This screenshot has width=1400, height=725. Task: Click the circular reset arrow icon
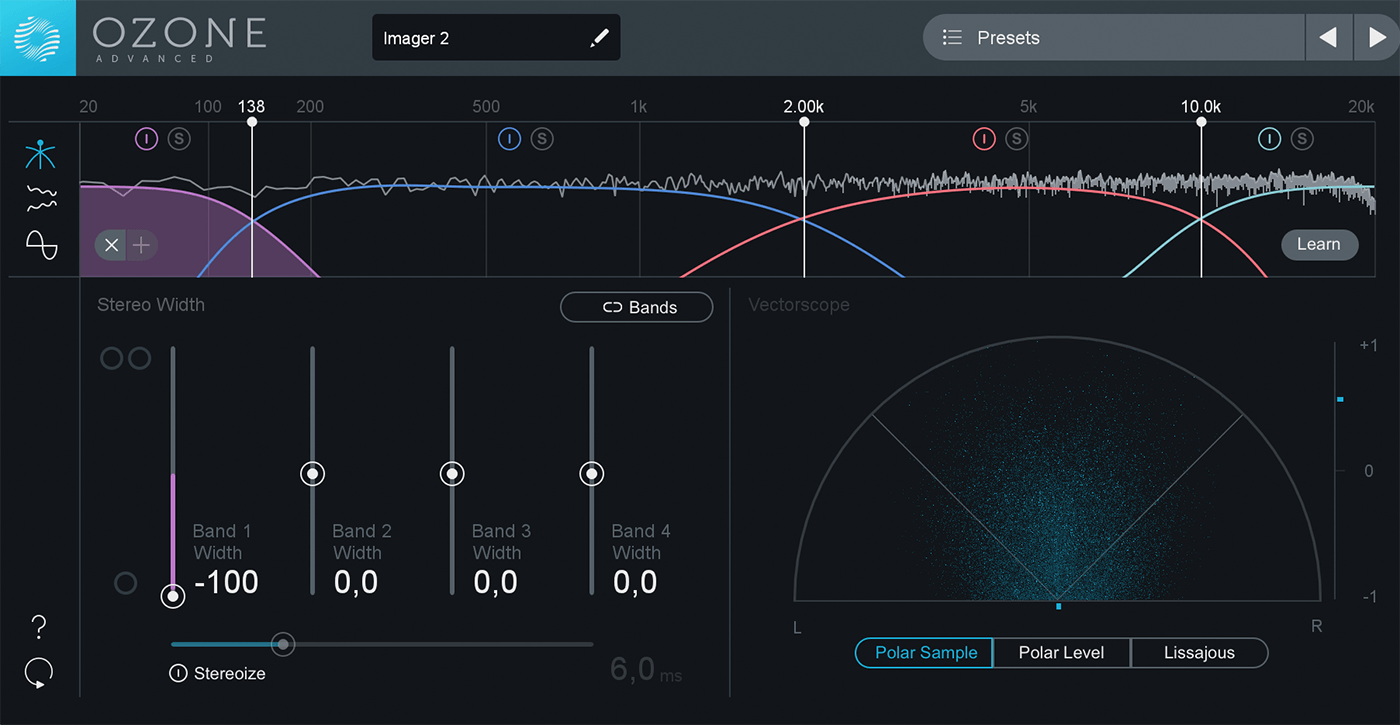39,672
